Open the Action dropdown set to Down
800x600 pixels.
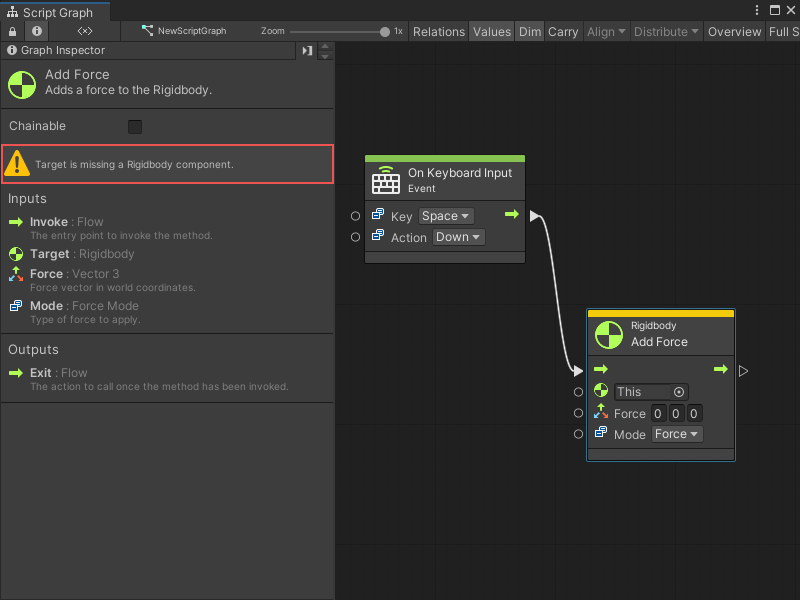(x=457, y=237)
